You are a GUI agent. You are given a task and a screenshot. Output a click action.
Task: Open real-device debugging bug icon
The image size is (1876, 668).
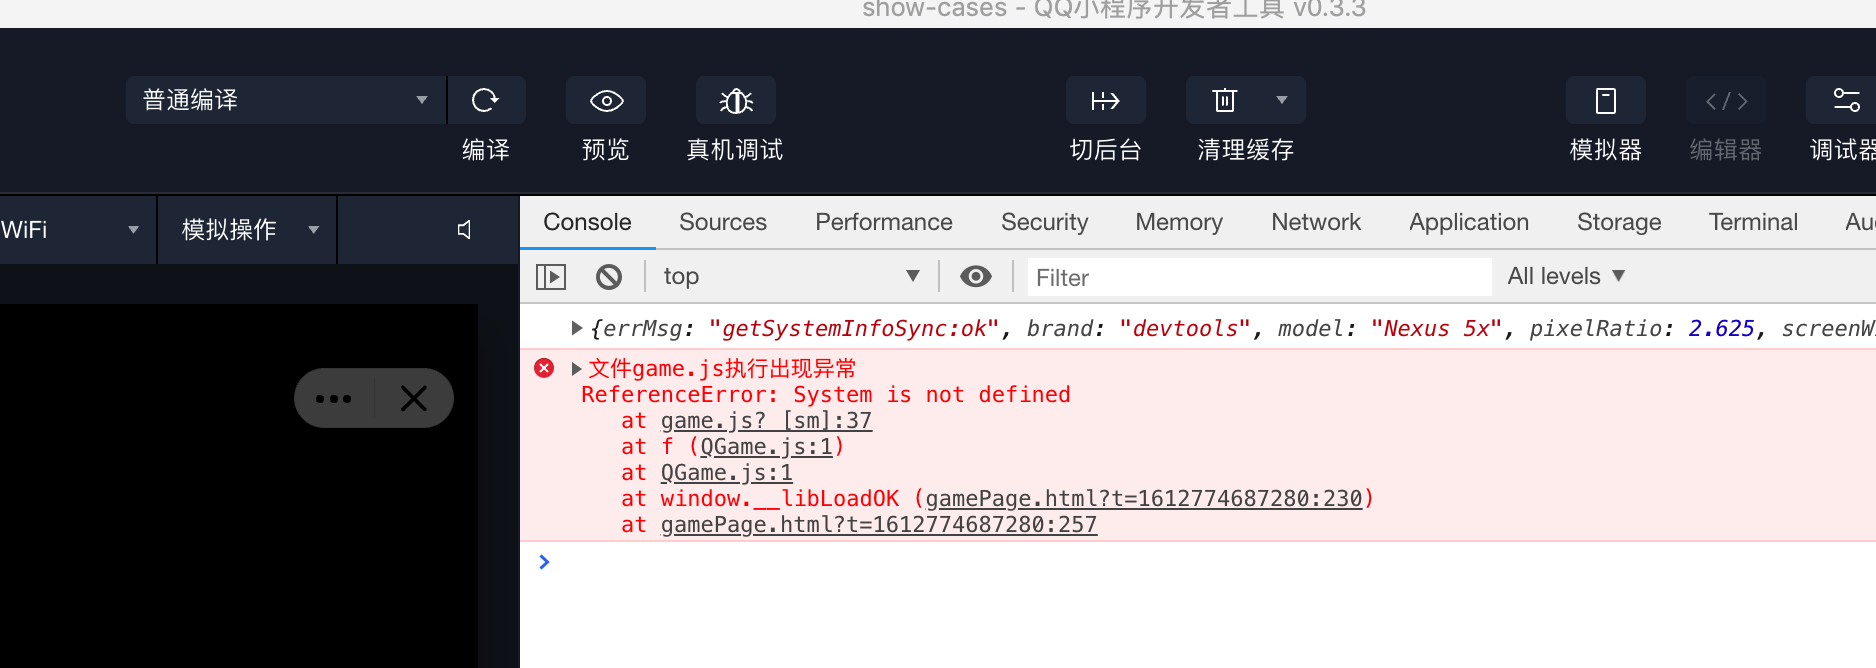click(736, 101)
